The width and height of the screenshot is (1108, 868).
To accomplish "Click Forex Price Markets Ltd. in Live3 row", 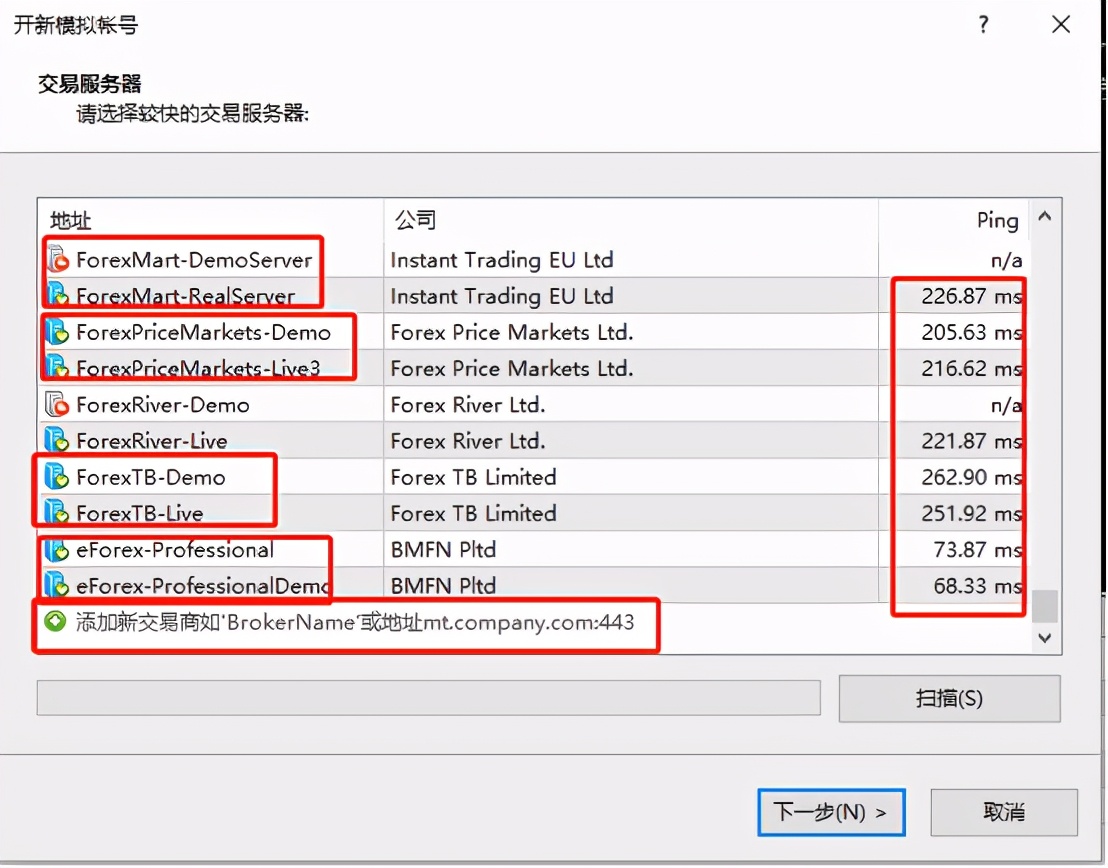I will click(x=512, y=368).
